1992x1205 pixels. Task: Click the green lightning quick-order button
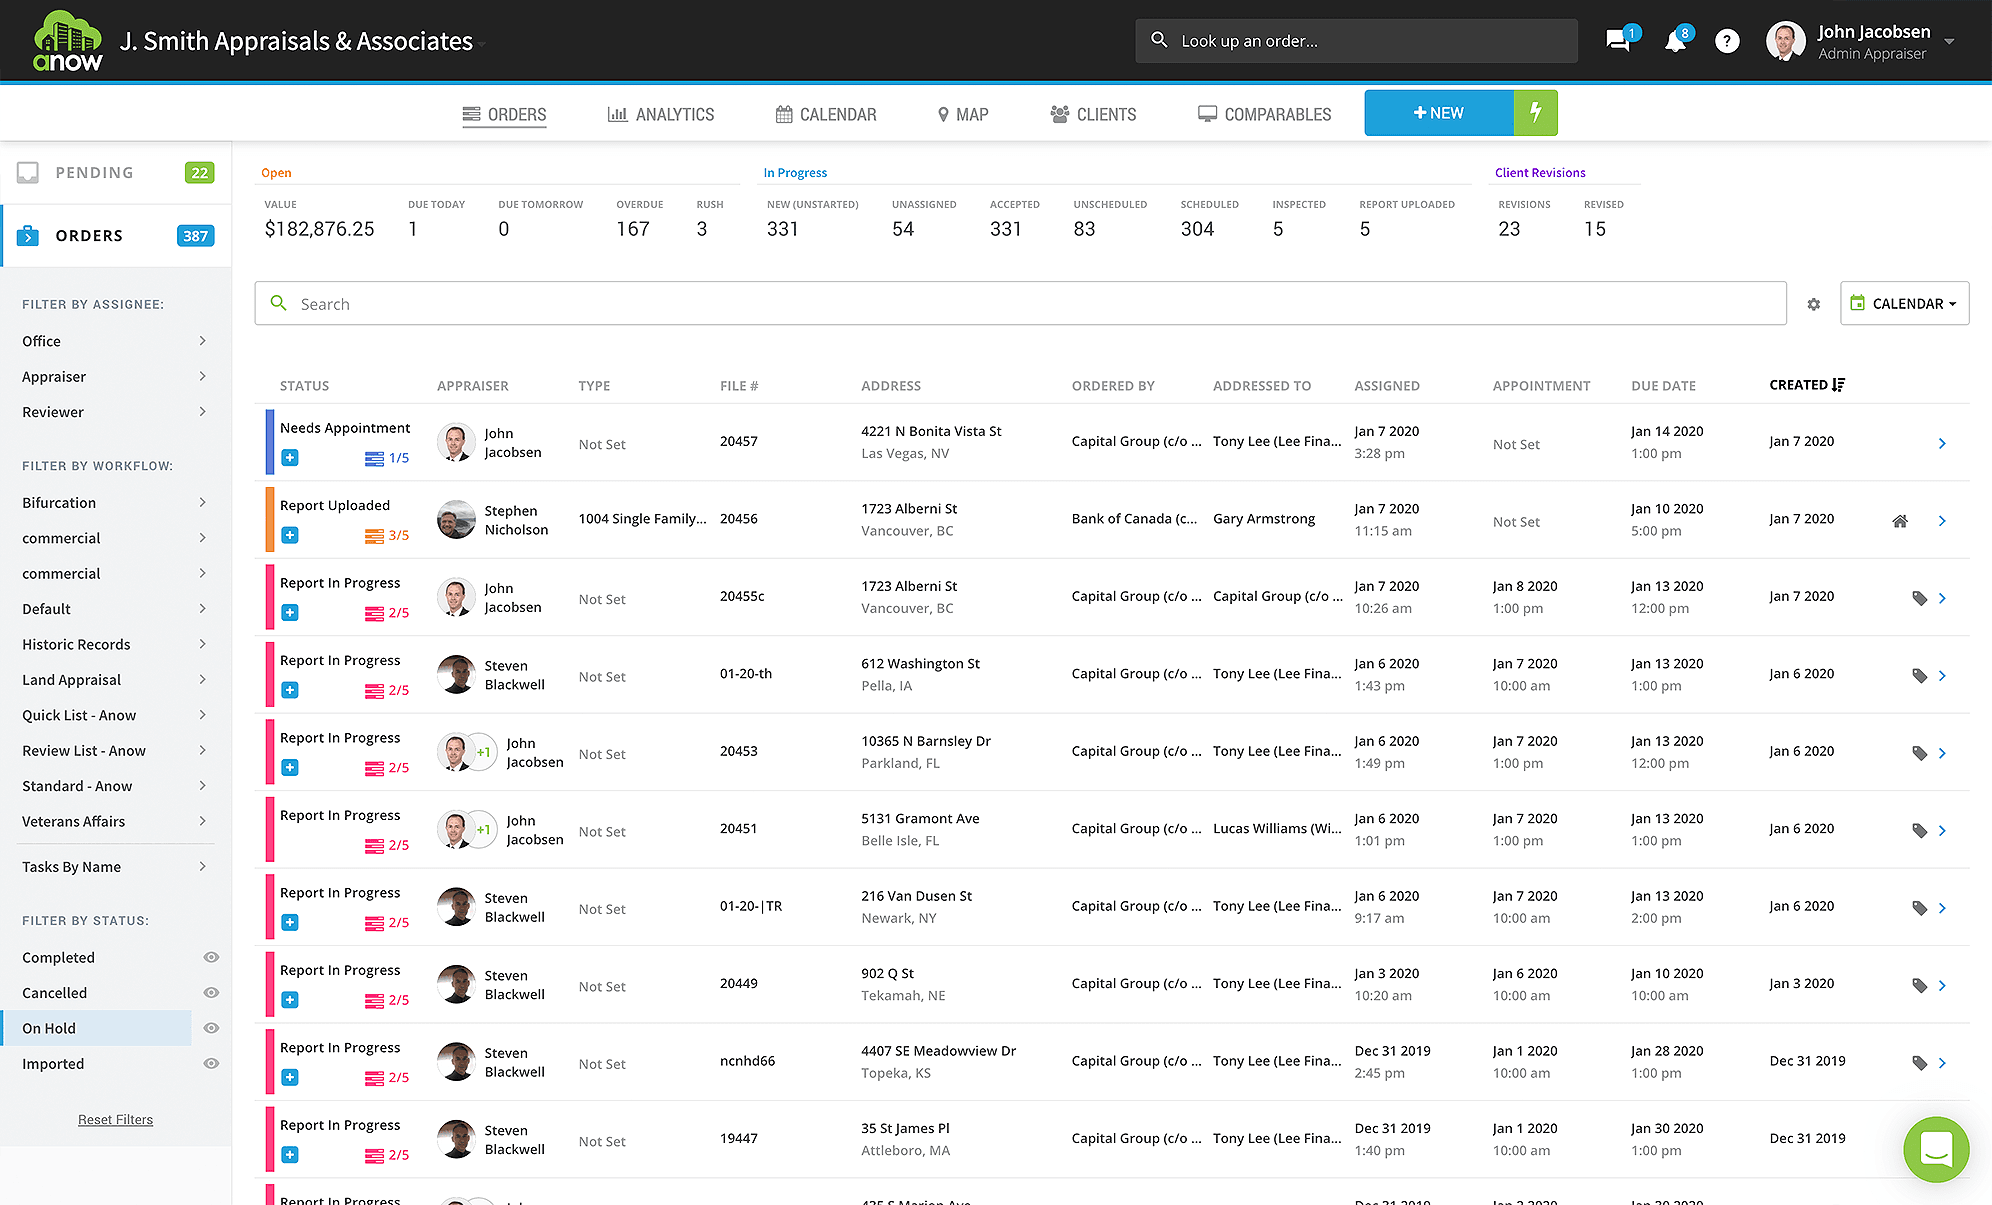tap(1535, 113)
